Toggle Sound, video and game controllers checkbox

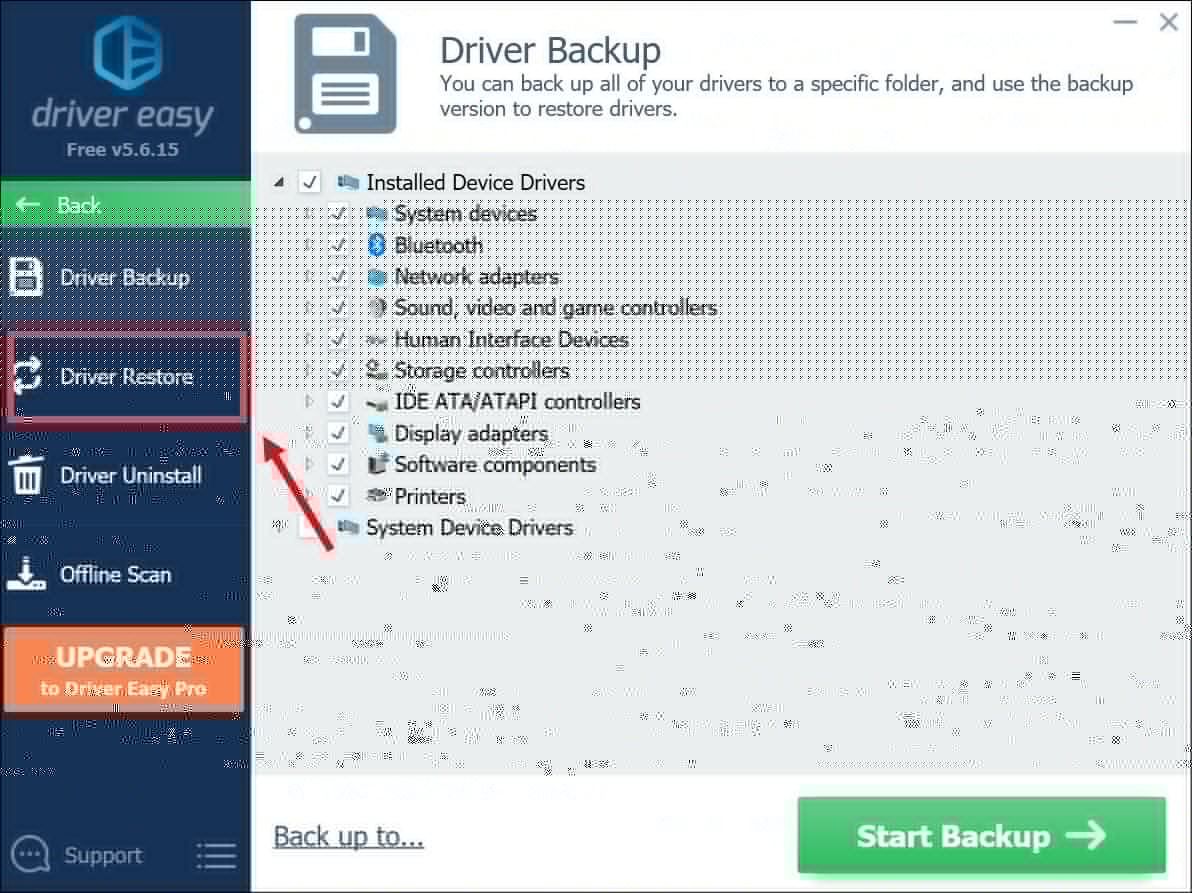click(x=338, y=307)
